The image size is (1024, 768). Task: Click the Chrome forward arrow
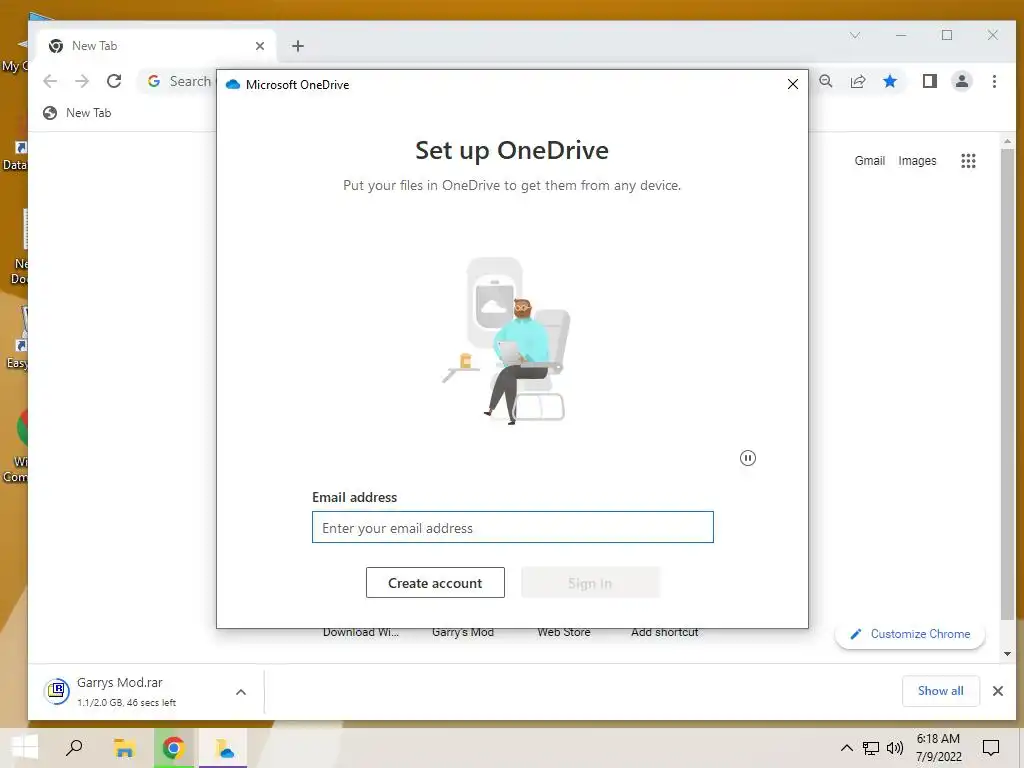click(82, 81)
